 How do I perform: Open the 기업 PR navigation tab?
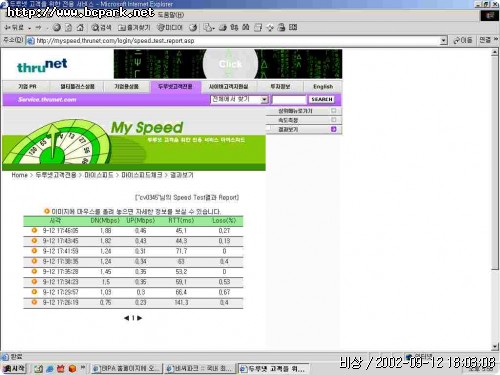click(x=27, y=86)
